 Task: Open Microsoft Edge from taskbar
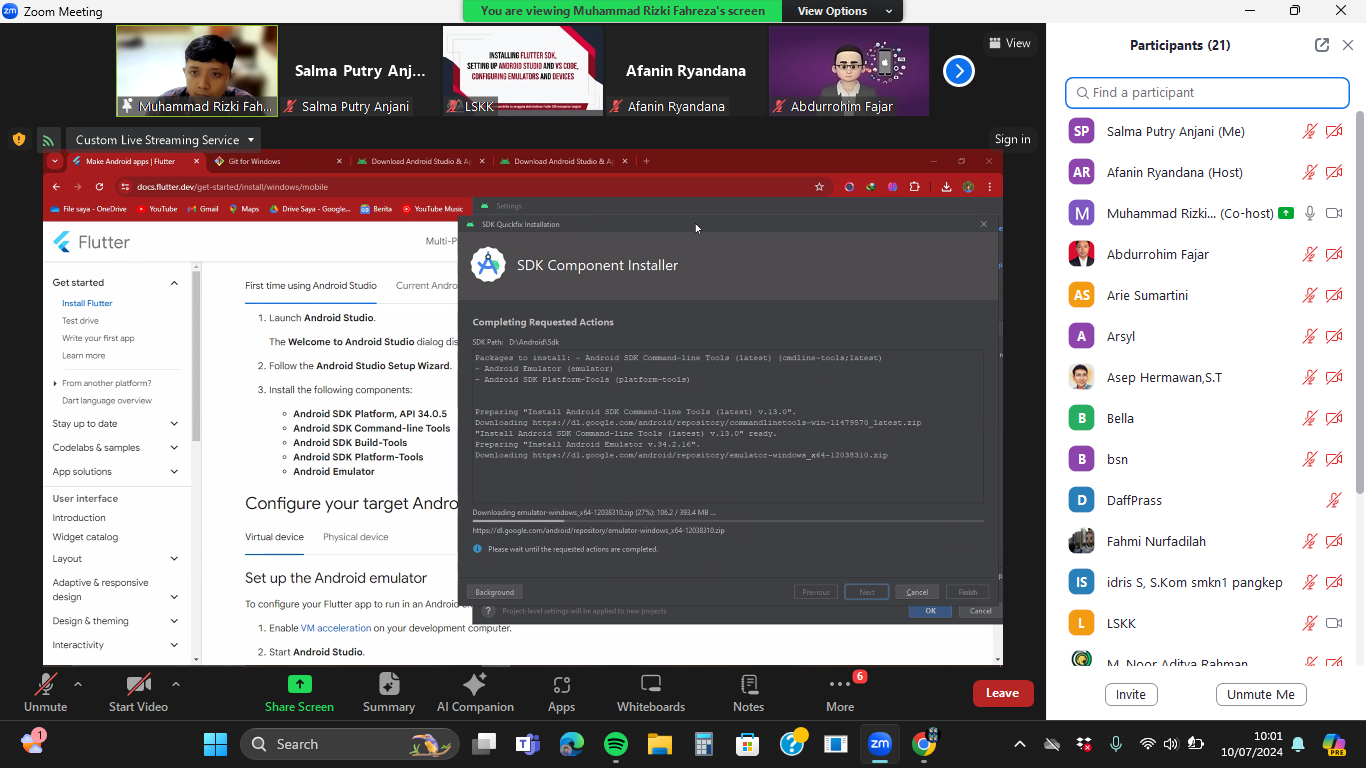click(x=571, y=744)
